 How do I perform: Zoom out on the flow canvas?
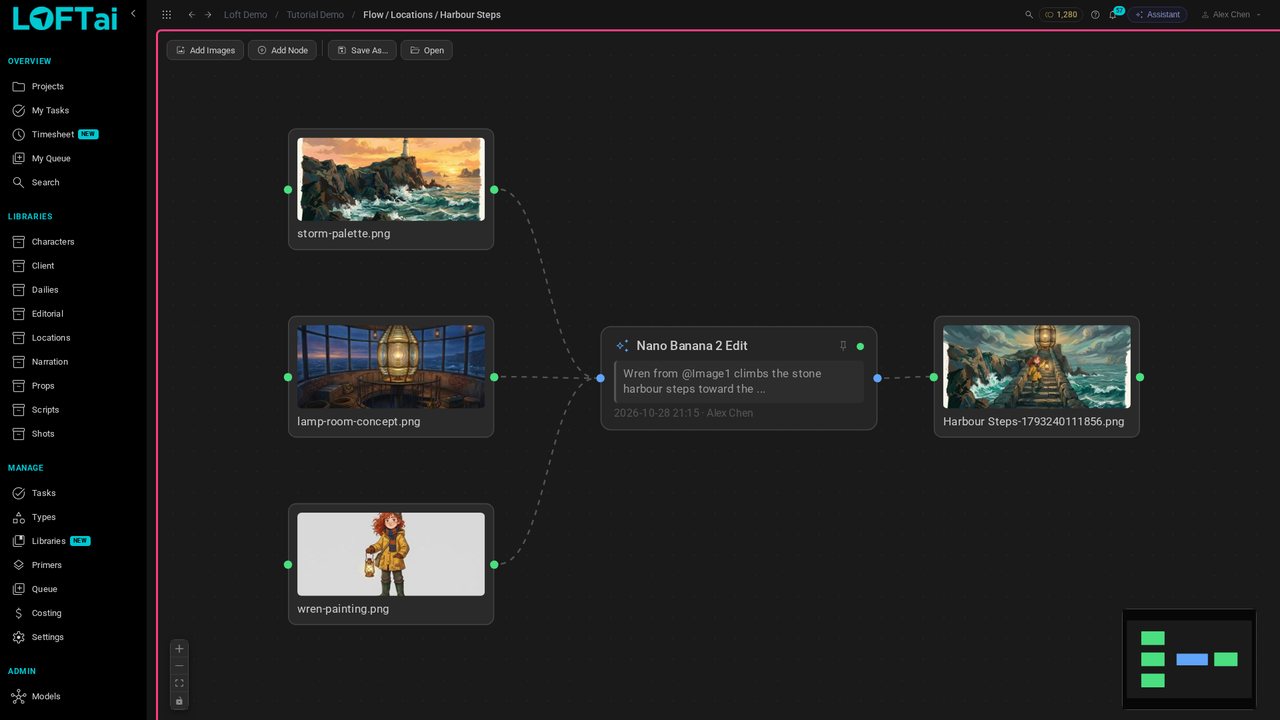179,666
